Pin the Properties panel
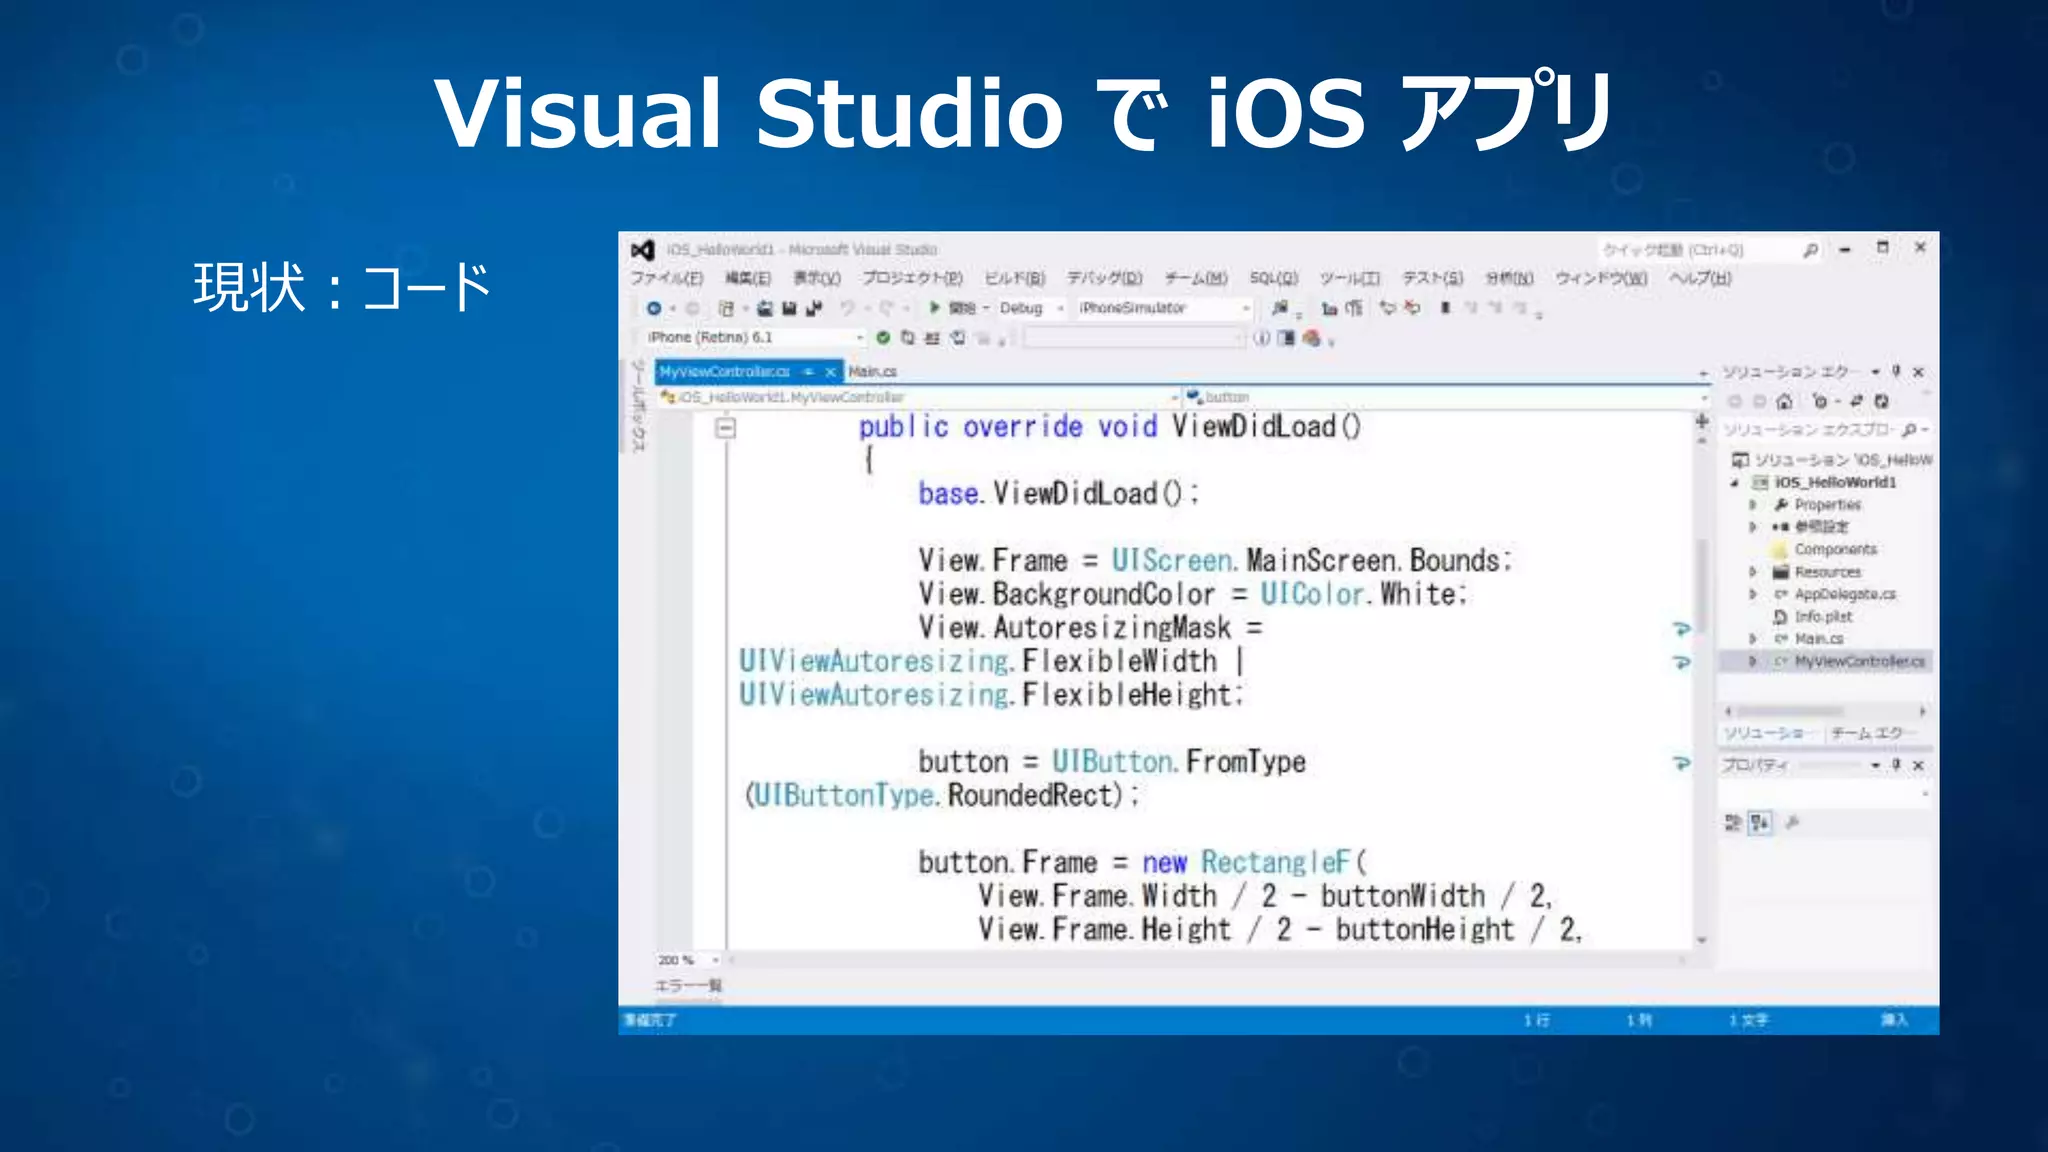 [x=1896, y=765]
